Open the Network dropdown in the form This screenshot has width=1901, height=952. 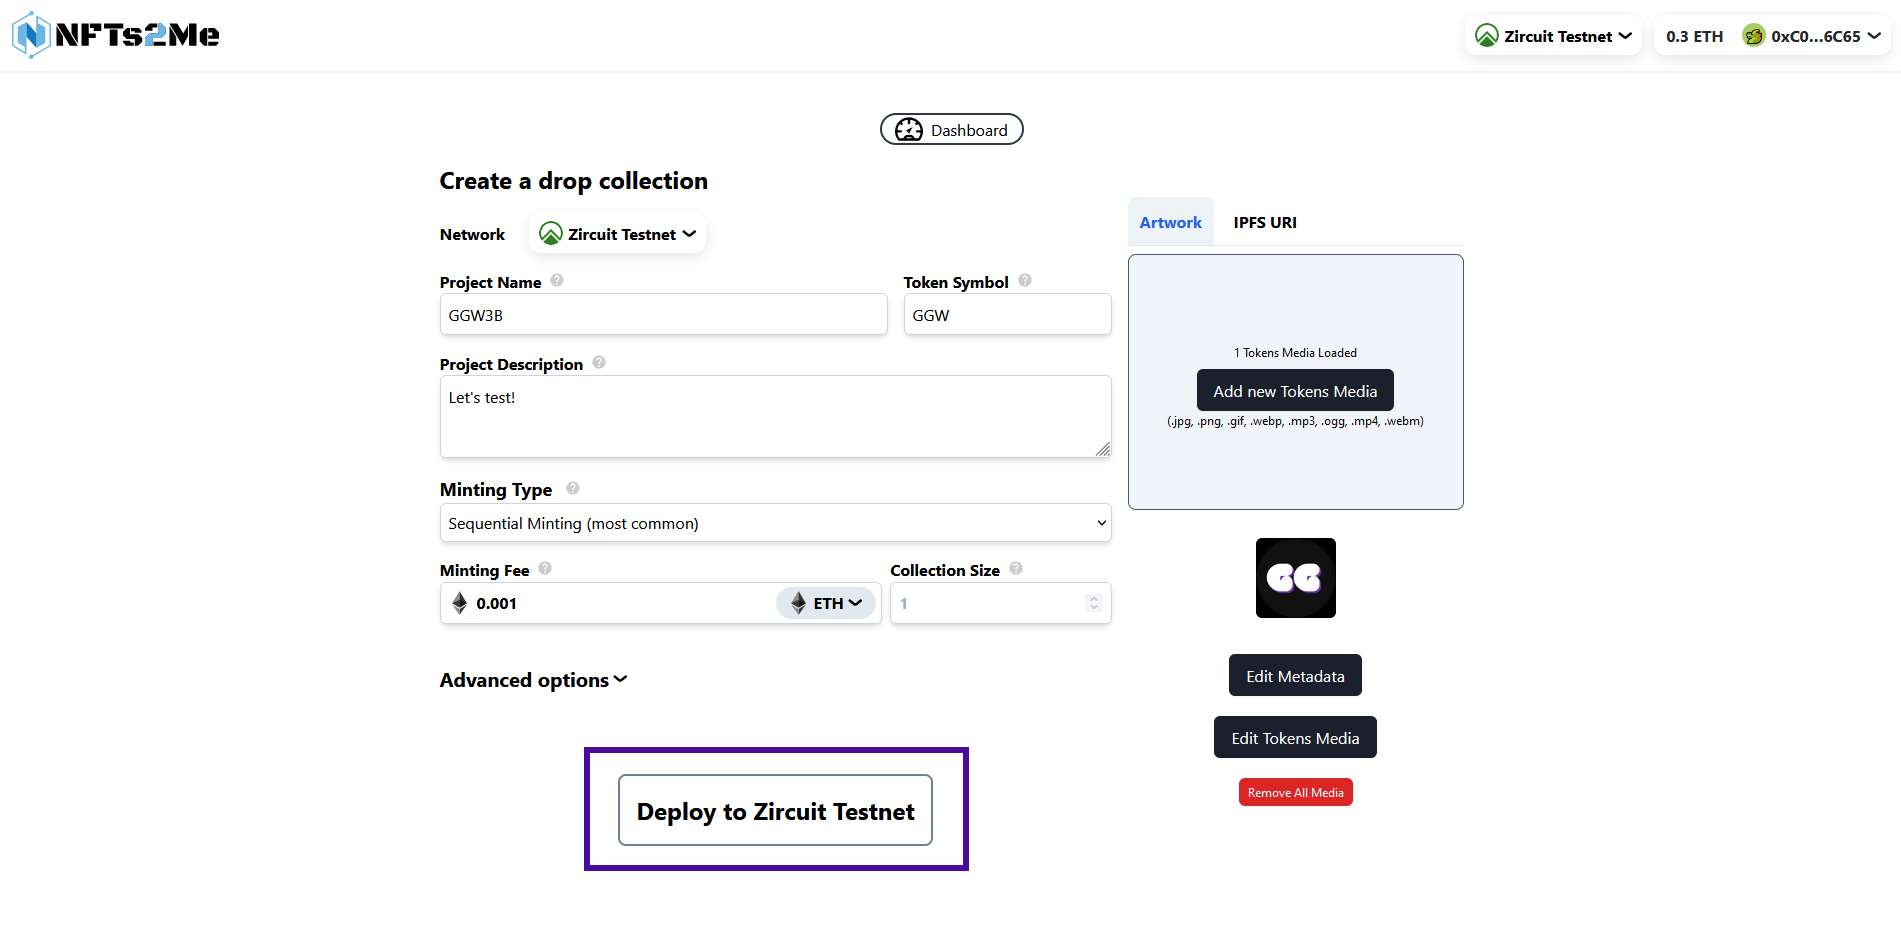(618, 234)
